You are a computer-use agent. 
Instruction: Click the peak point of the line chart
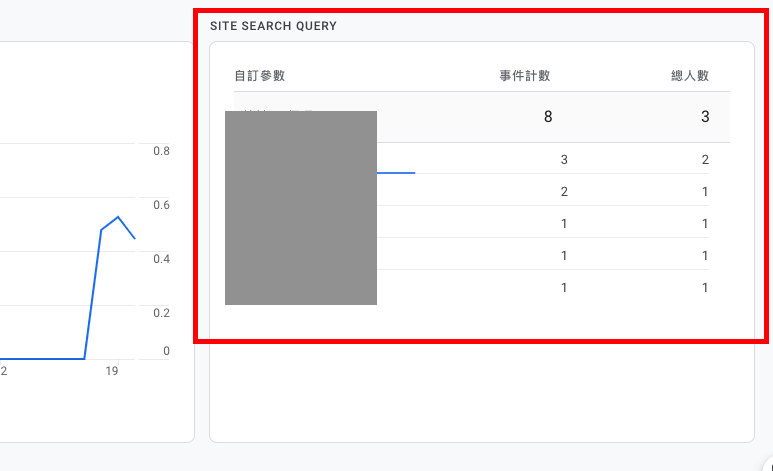119,216
